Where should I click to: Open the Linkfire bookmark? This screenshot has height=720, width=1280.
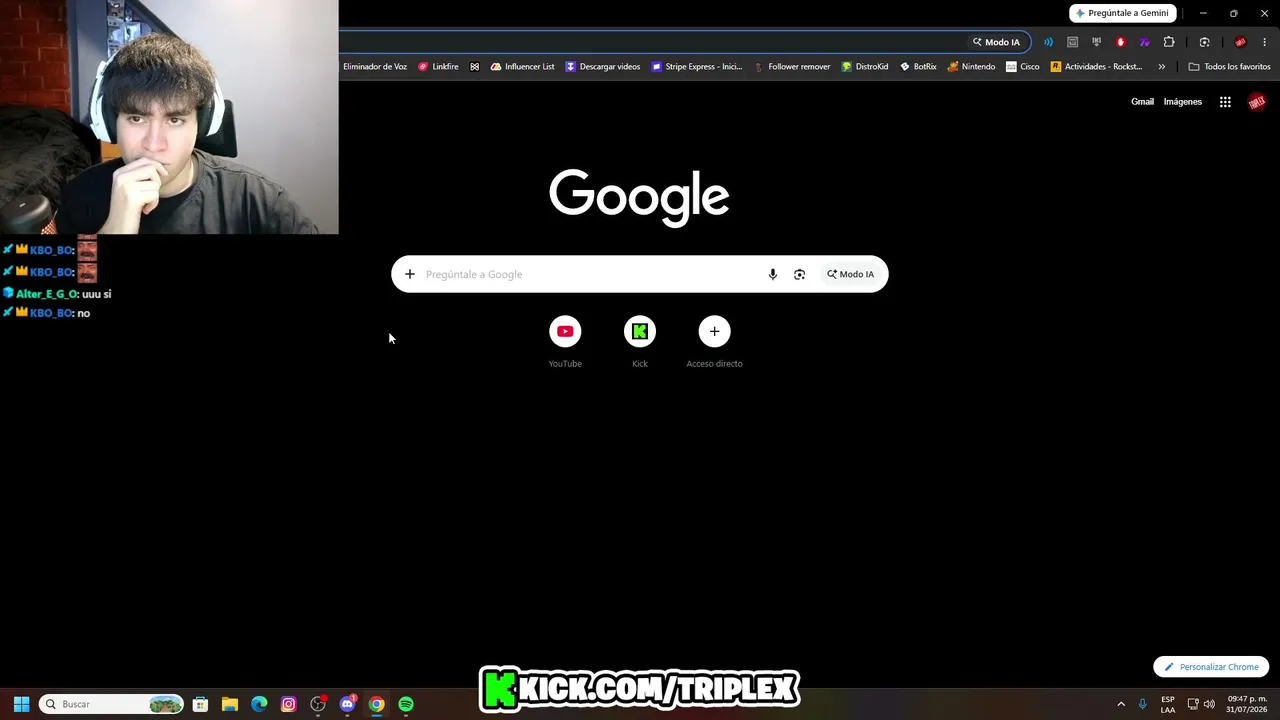coord(438,67)
